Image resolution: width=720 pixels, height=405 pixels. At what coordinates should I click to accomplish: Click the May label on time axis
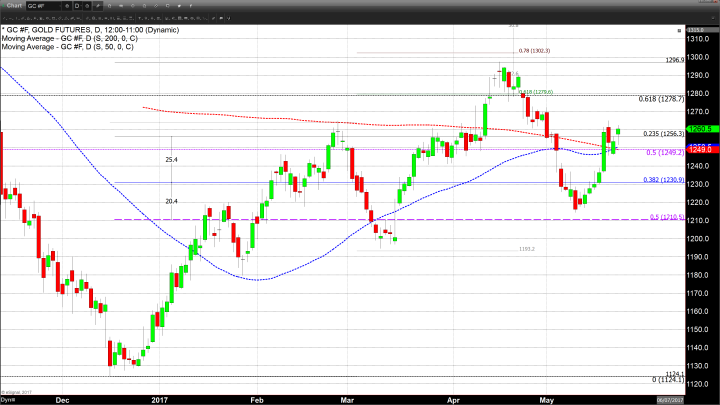click(546, 400)
